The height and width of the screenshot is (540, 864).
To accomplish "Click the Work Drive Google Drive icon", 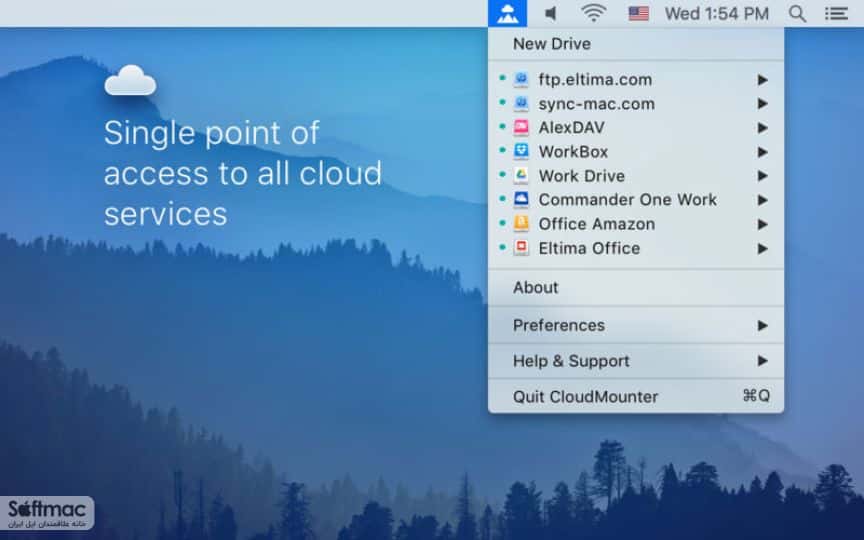I will point(521,176).
